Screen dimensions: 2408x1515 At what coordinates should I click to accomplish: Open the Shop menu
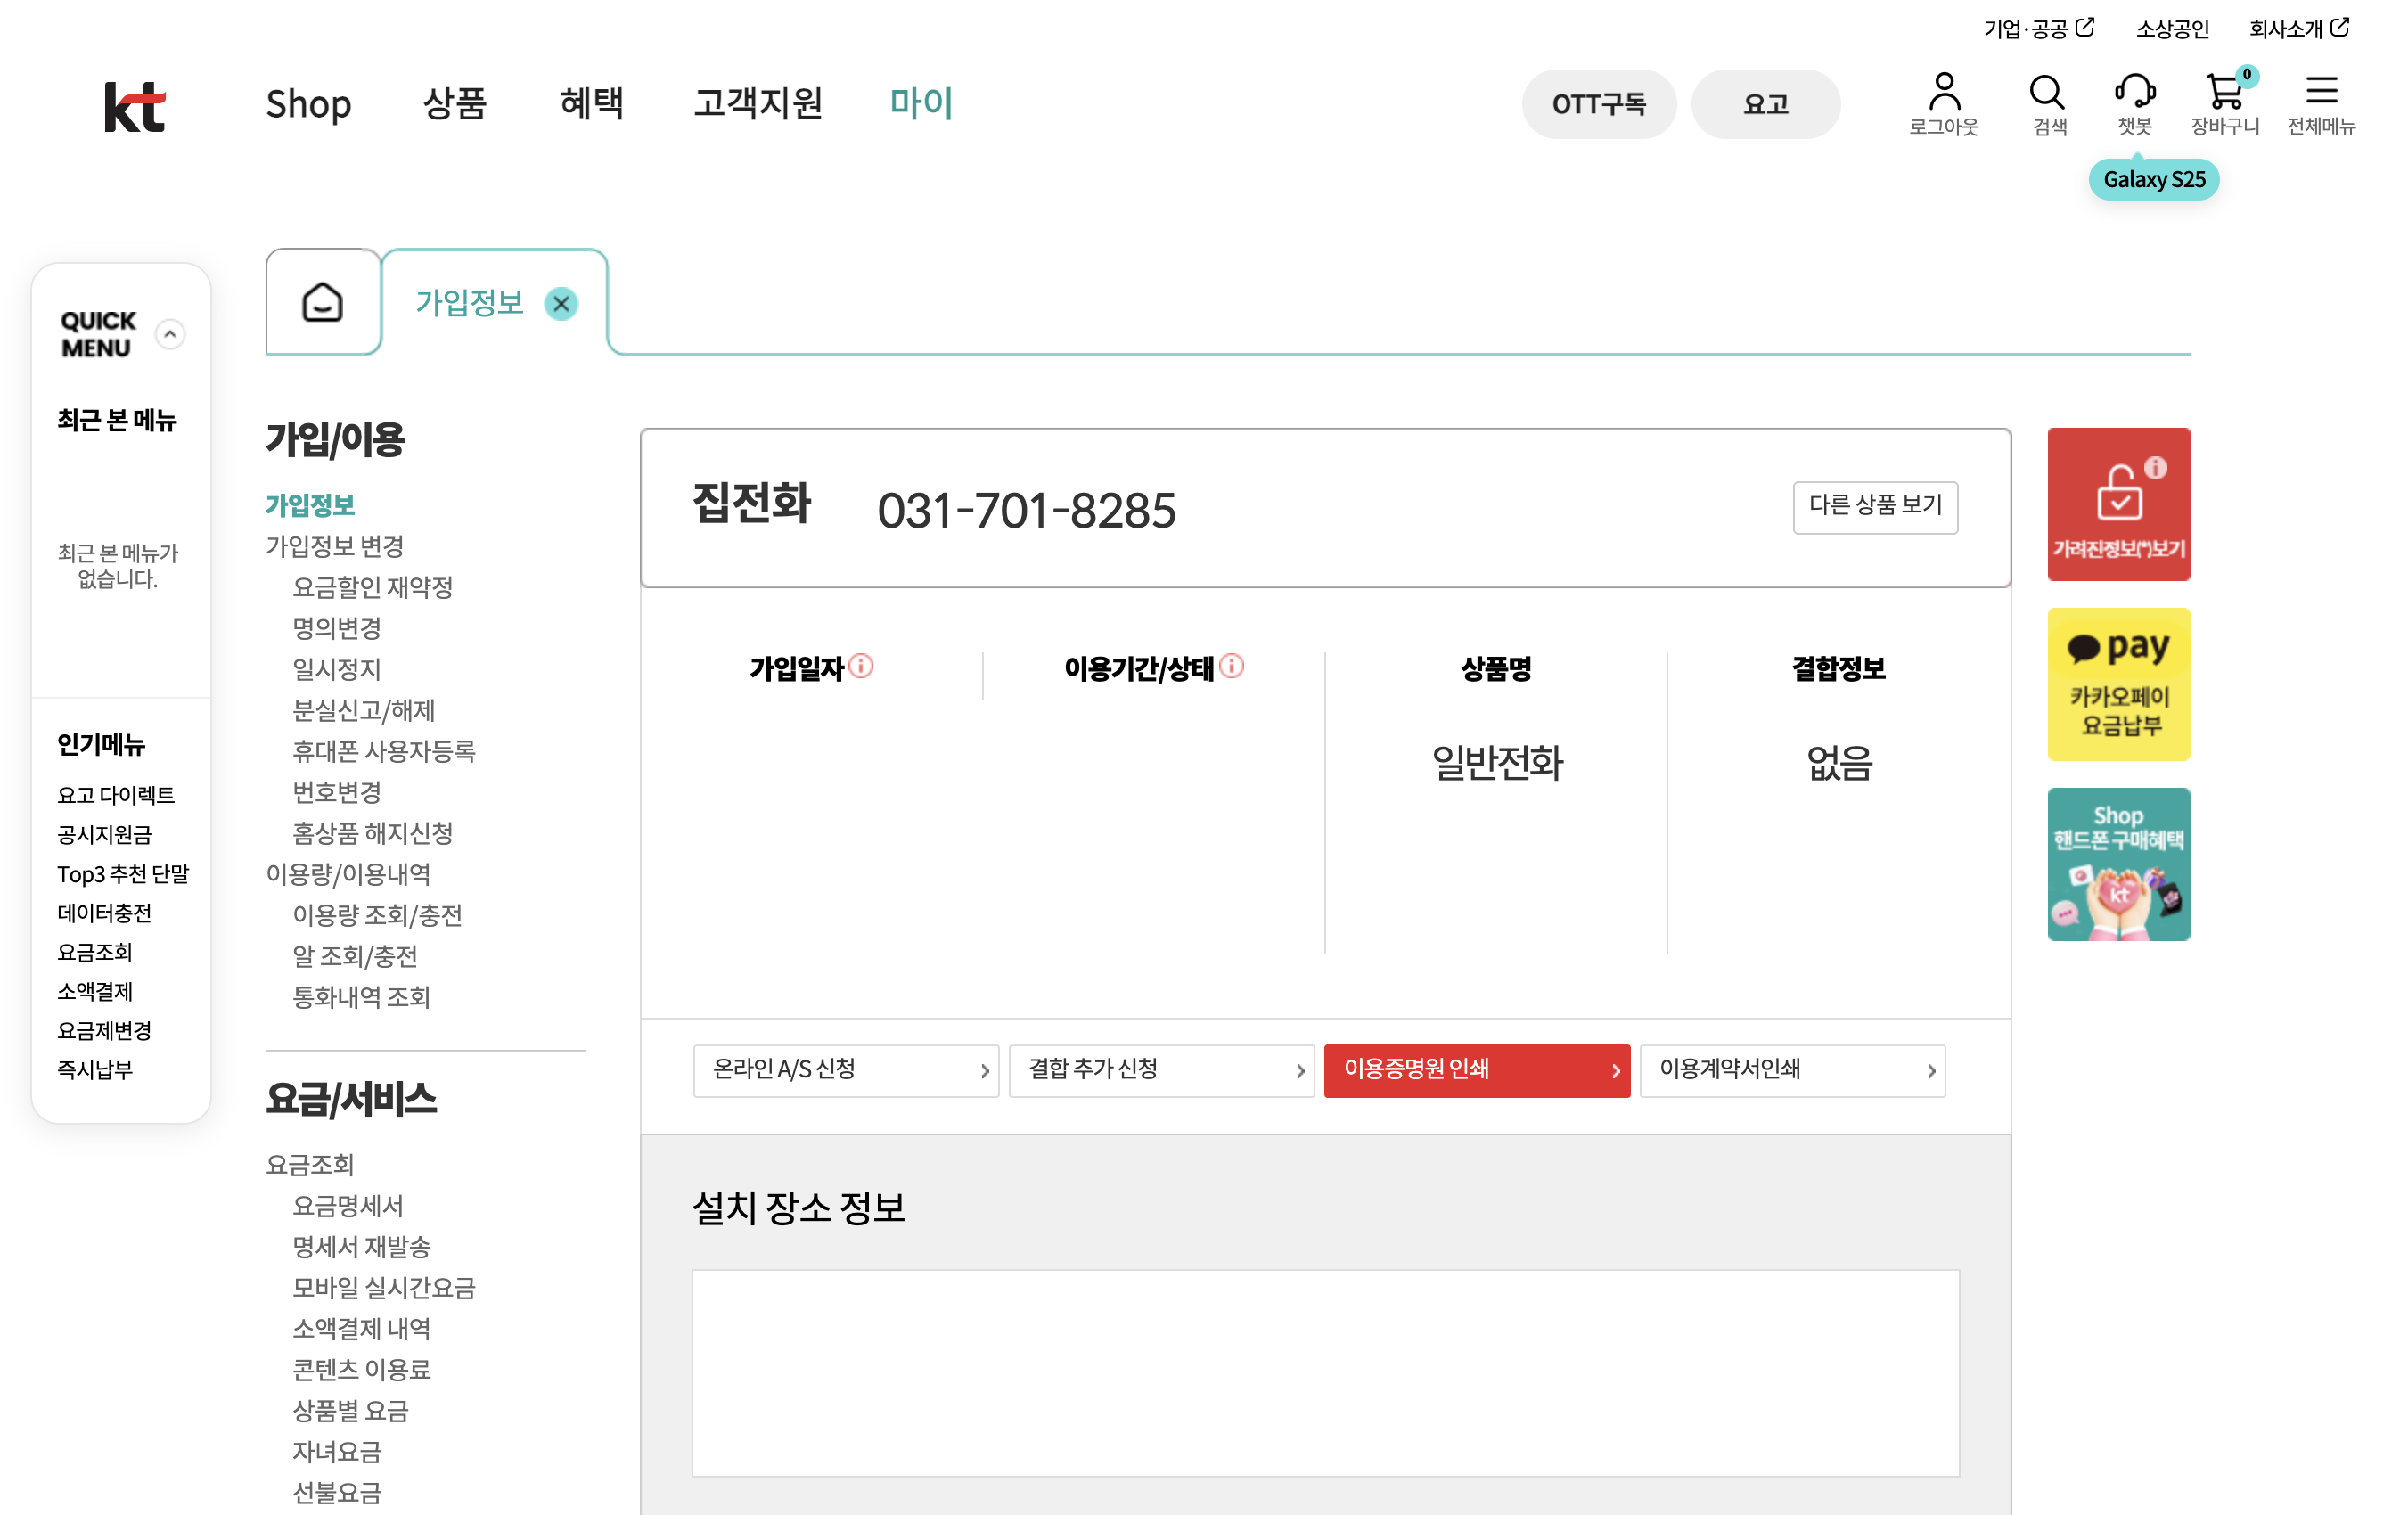click(308, 104)
